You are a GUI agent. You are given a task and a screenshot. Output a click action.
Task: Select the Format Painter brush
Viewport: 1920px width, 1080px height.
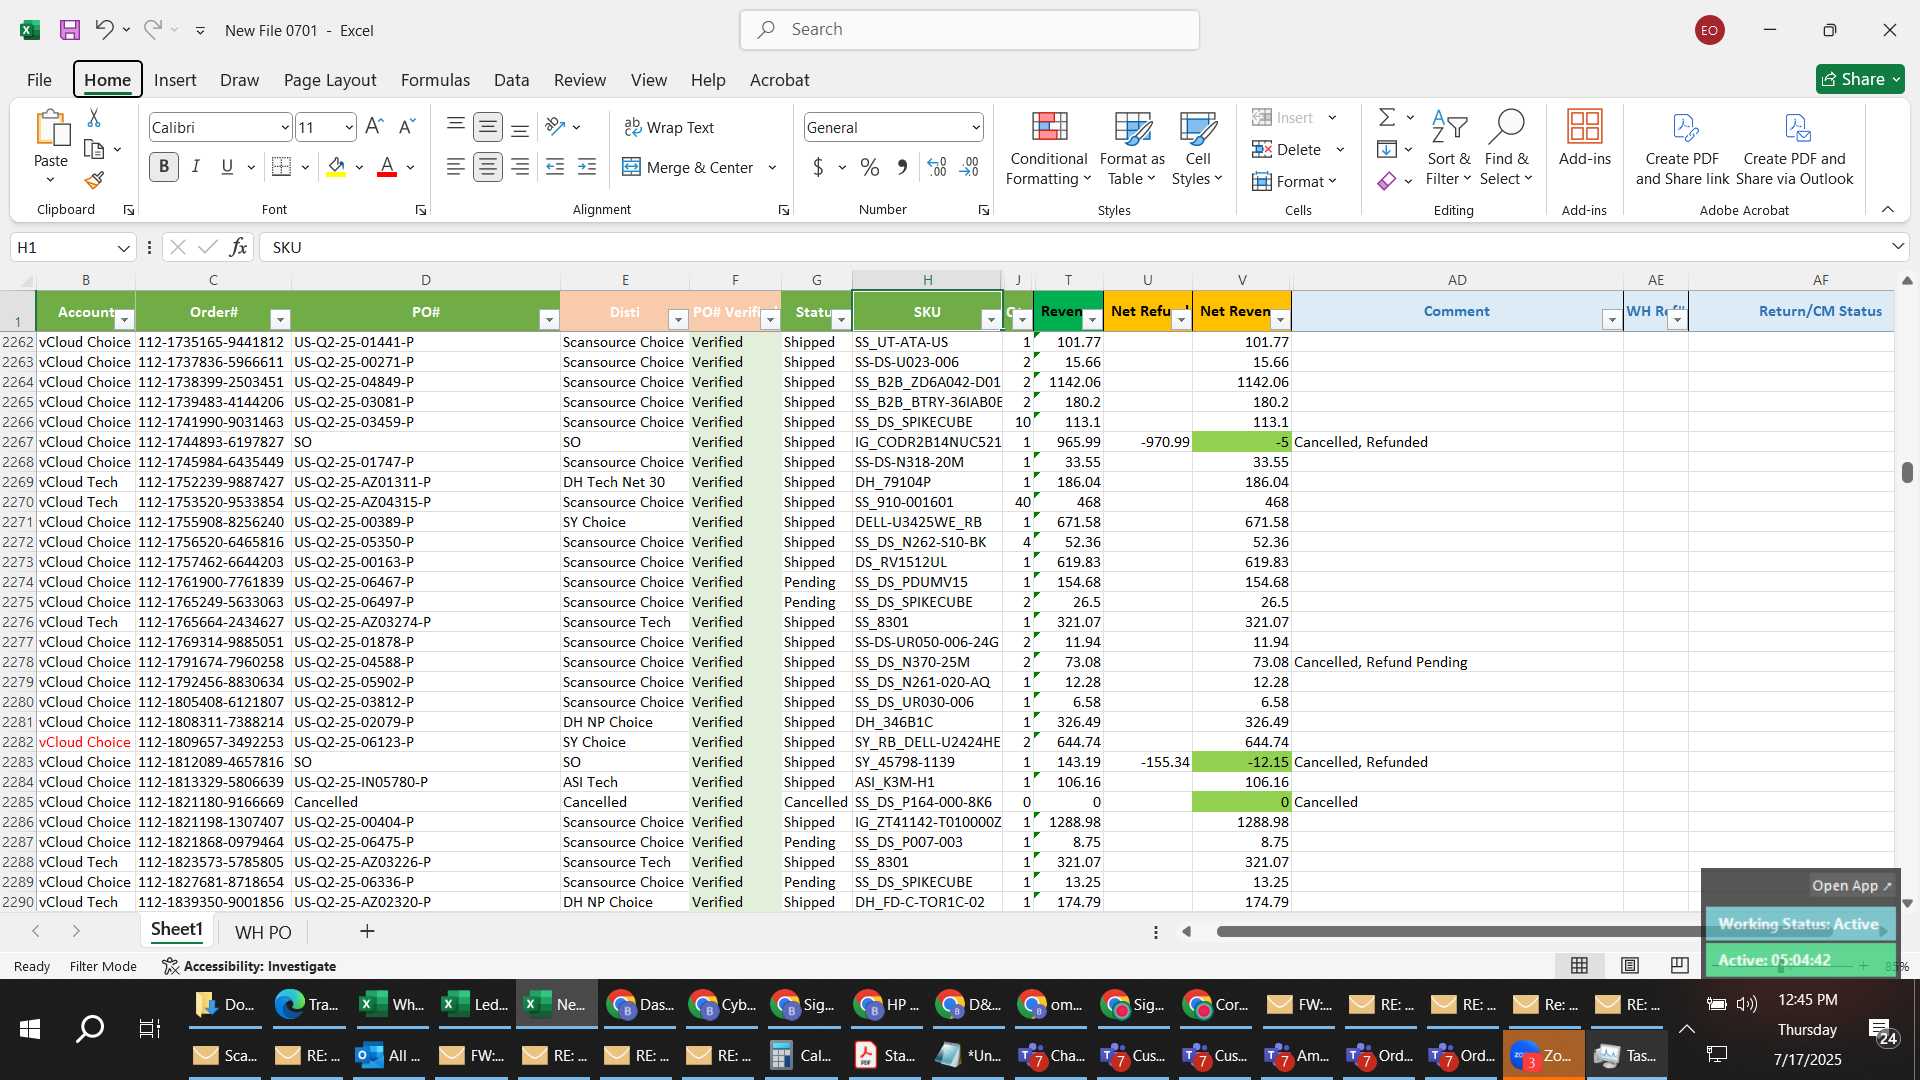[94, 180]
